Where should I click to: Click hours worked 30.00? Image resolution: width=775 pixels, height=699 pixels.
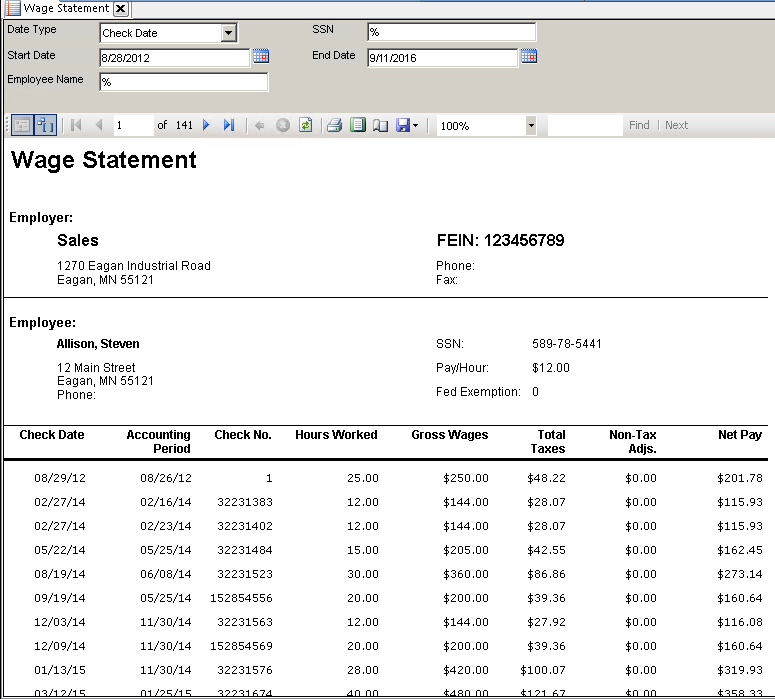coord(363,574)
